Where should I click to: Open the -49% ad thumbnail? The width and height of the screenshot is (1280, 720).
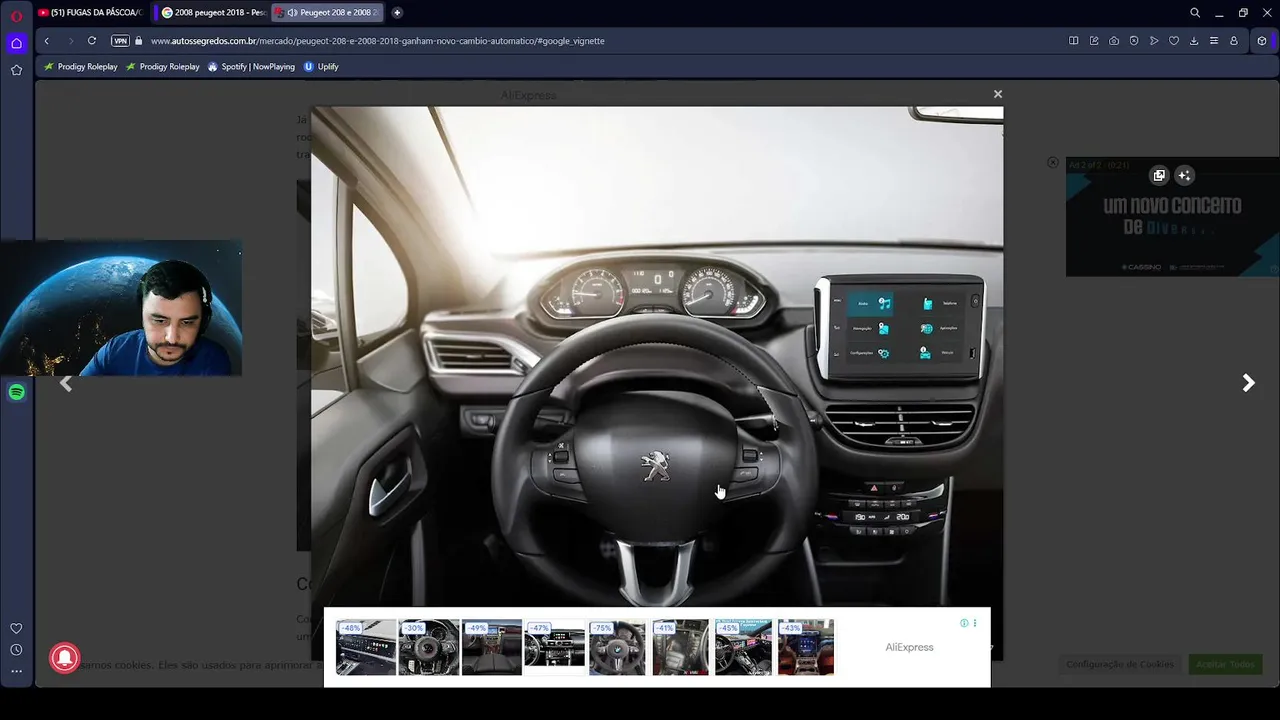[x=492, y=647]
